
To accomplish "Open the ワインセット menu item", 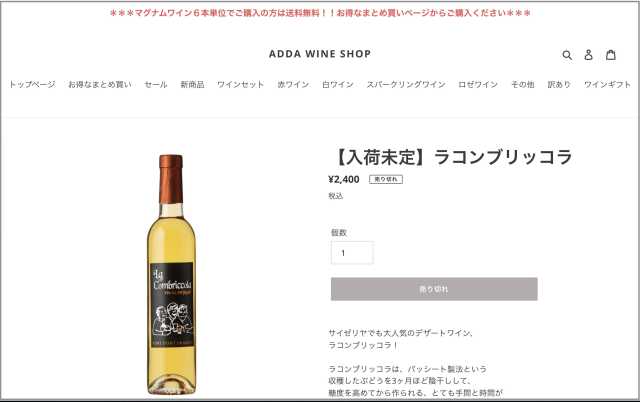I will click(x=240, y=84).
